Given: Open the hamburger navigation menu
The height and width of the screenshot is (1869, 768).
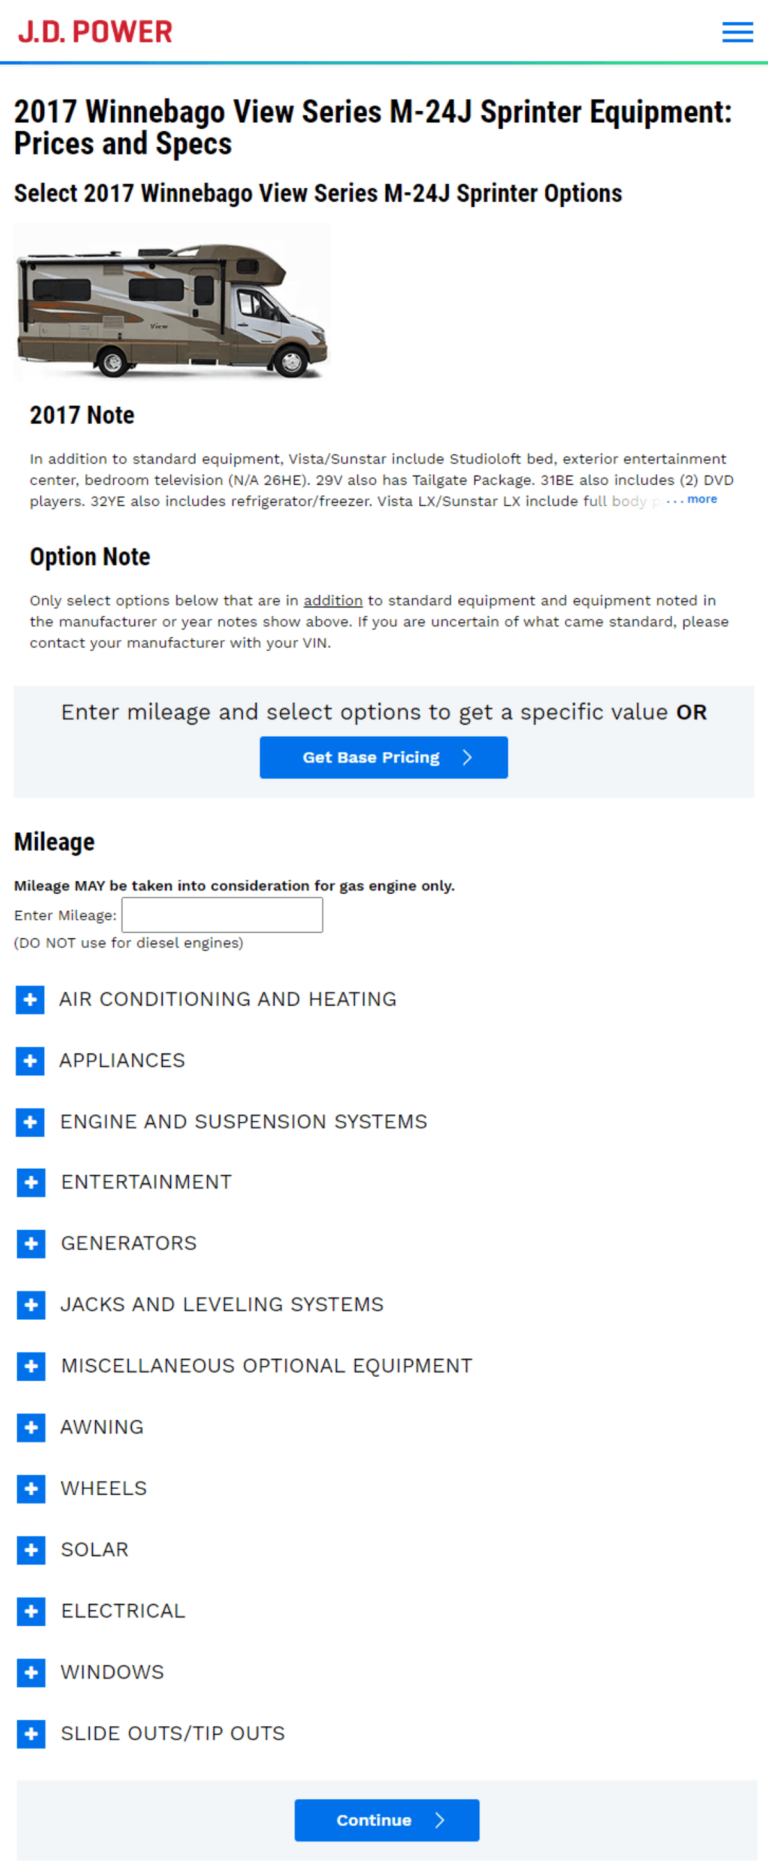Looking at the screenshot, I should 737,32.
